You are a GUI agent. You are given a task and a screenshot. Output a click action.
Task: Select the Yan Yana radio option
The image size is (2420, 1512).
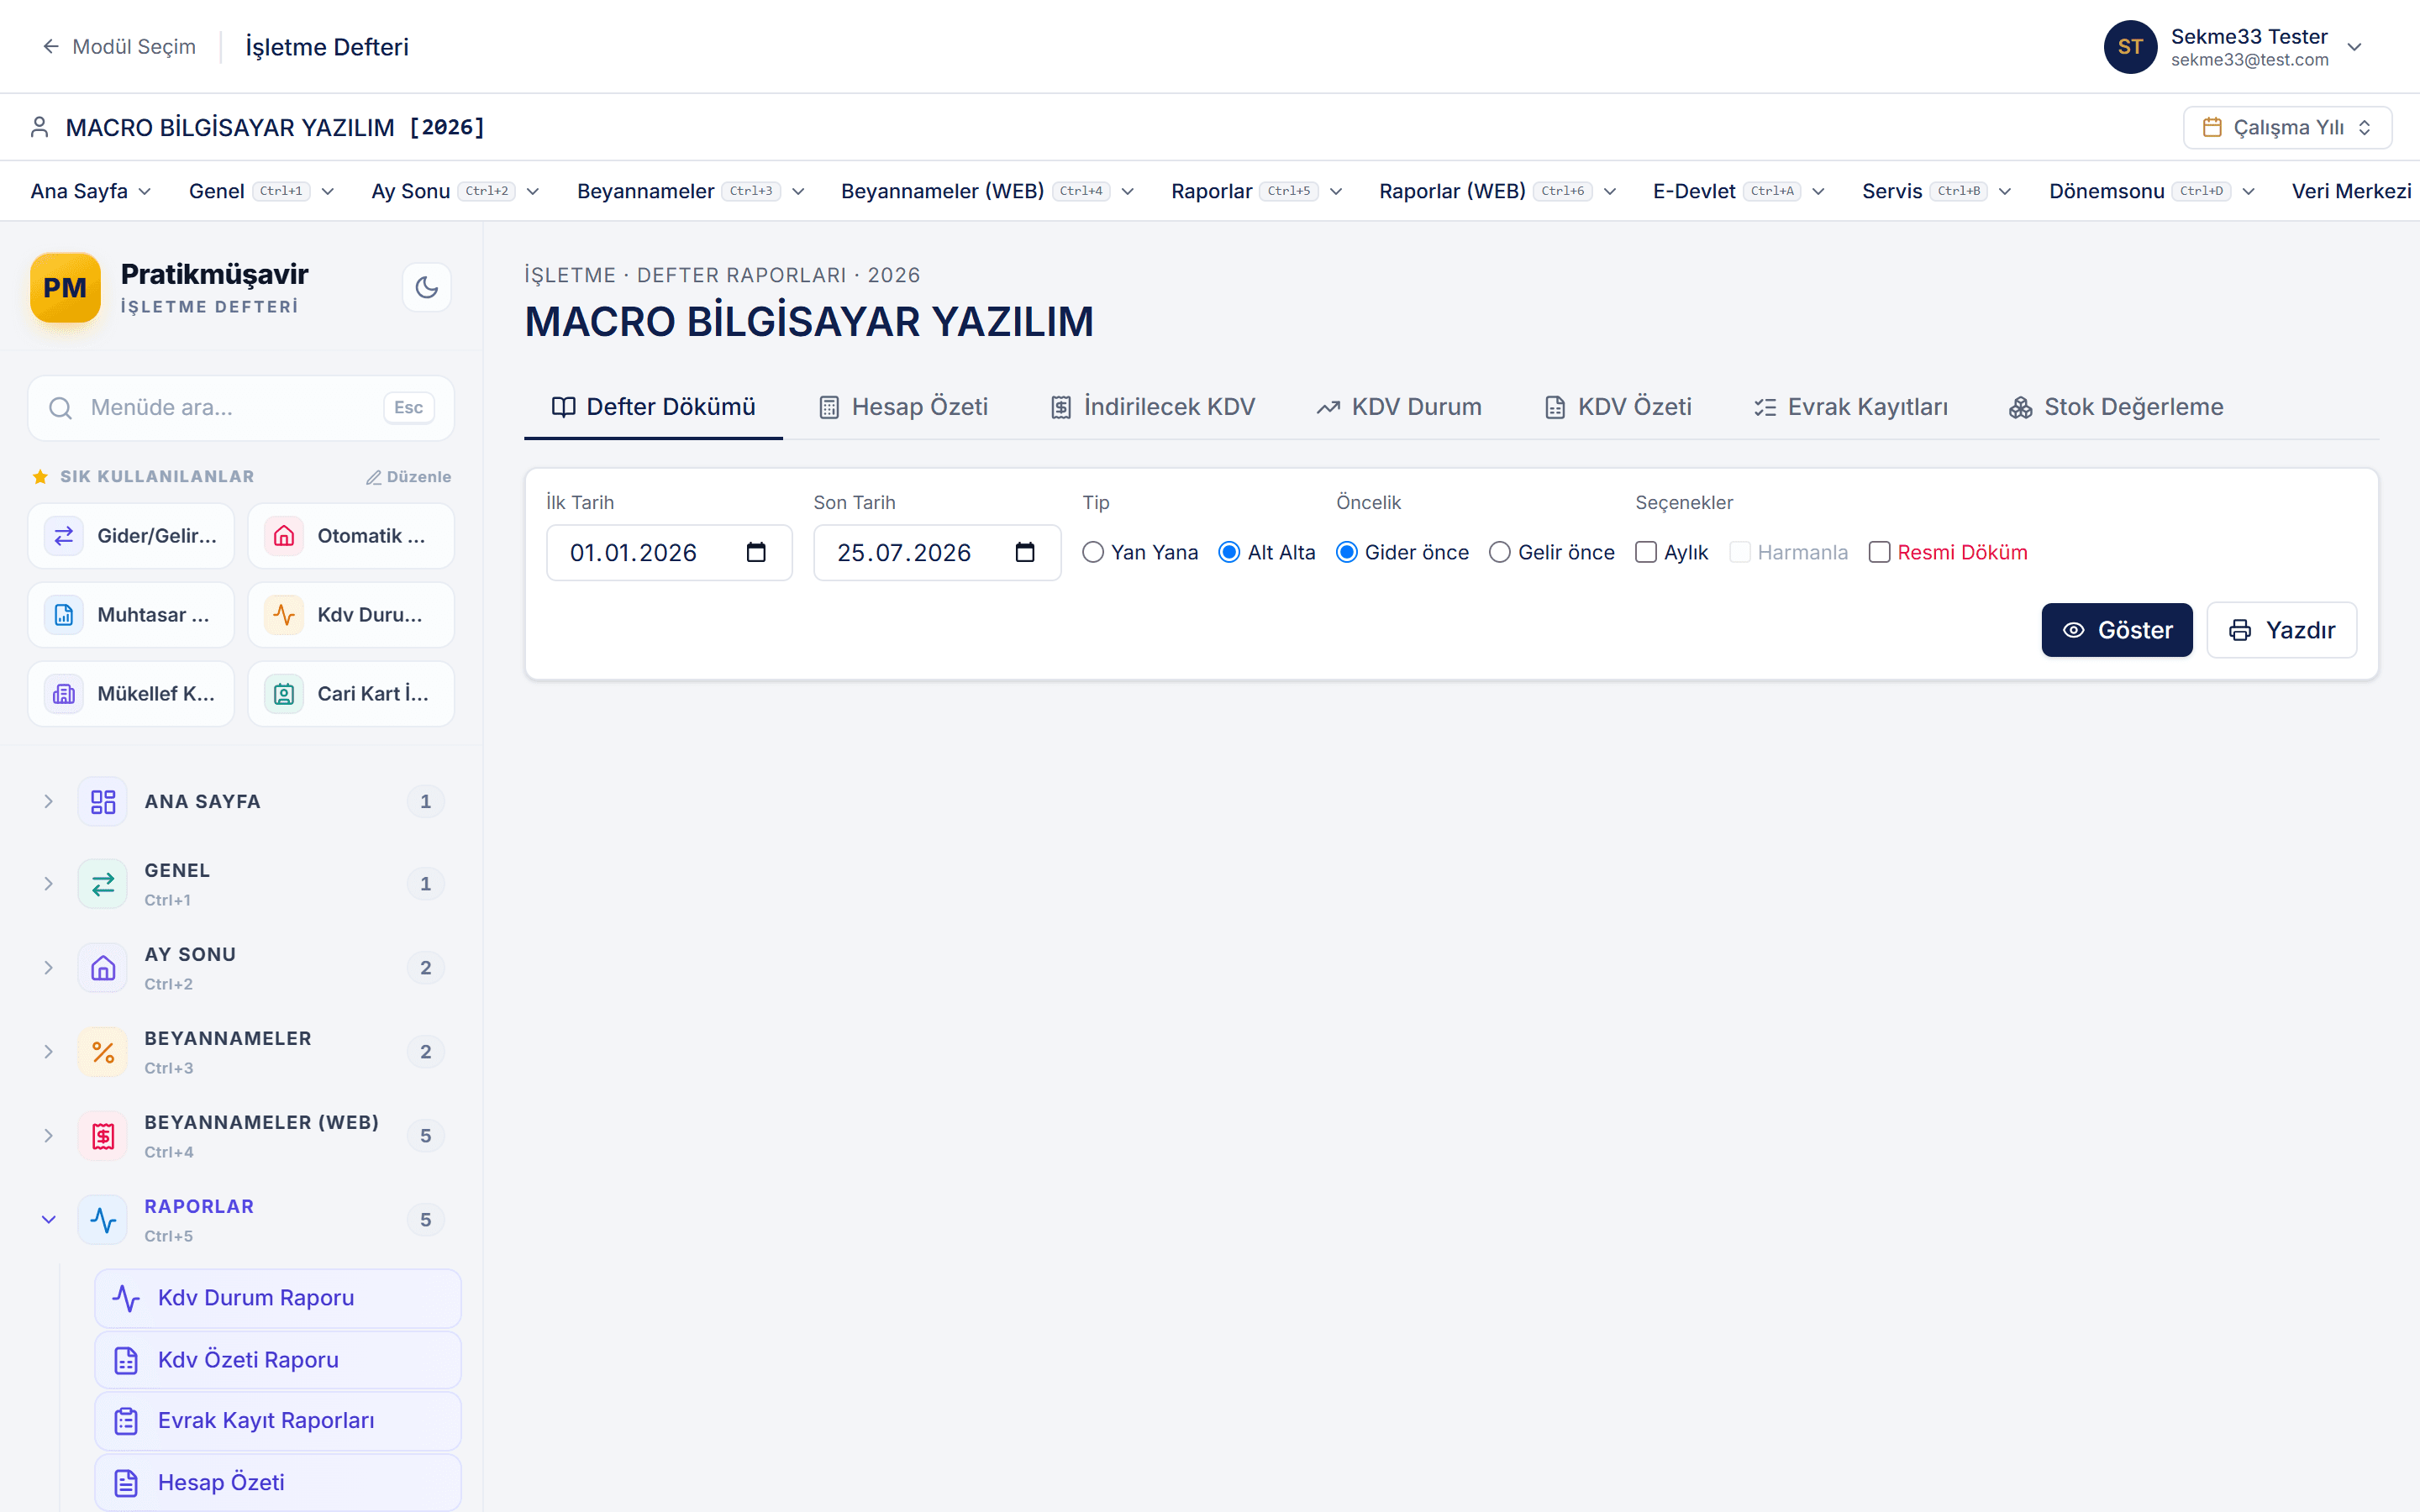pyautogui.click(x=1093, y=552)
